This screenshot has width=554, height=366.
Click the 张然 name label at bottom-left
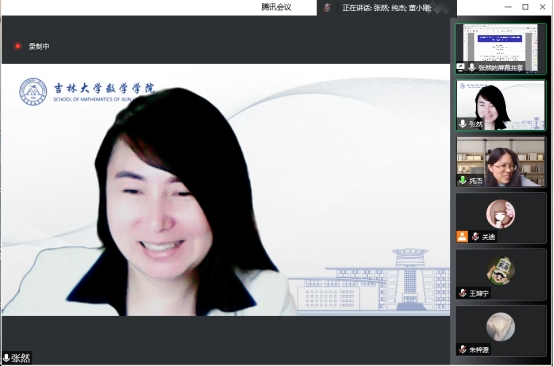click(x=21, y=358)
